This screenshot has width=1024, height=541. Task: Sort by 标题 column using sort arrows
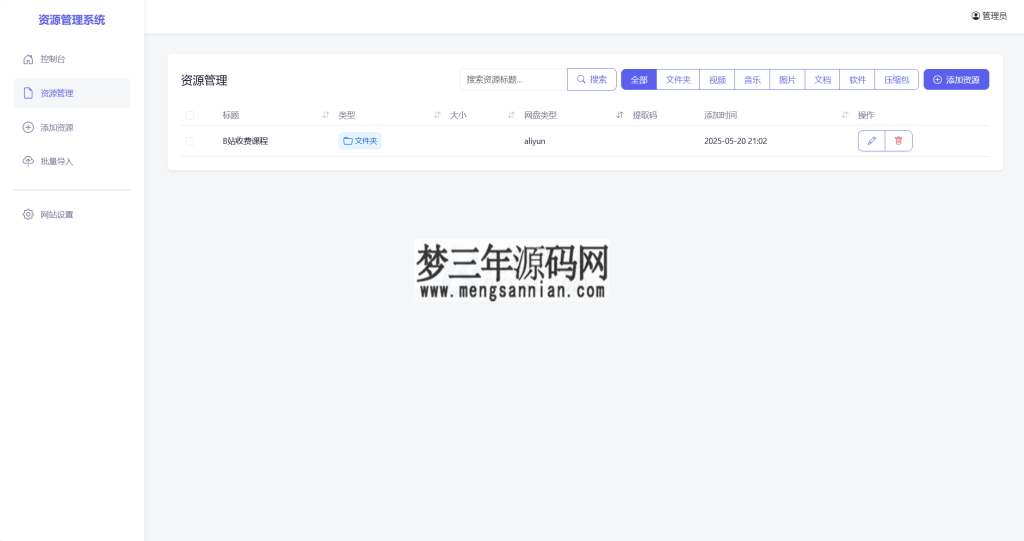pos(325,115)
